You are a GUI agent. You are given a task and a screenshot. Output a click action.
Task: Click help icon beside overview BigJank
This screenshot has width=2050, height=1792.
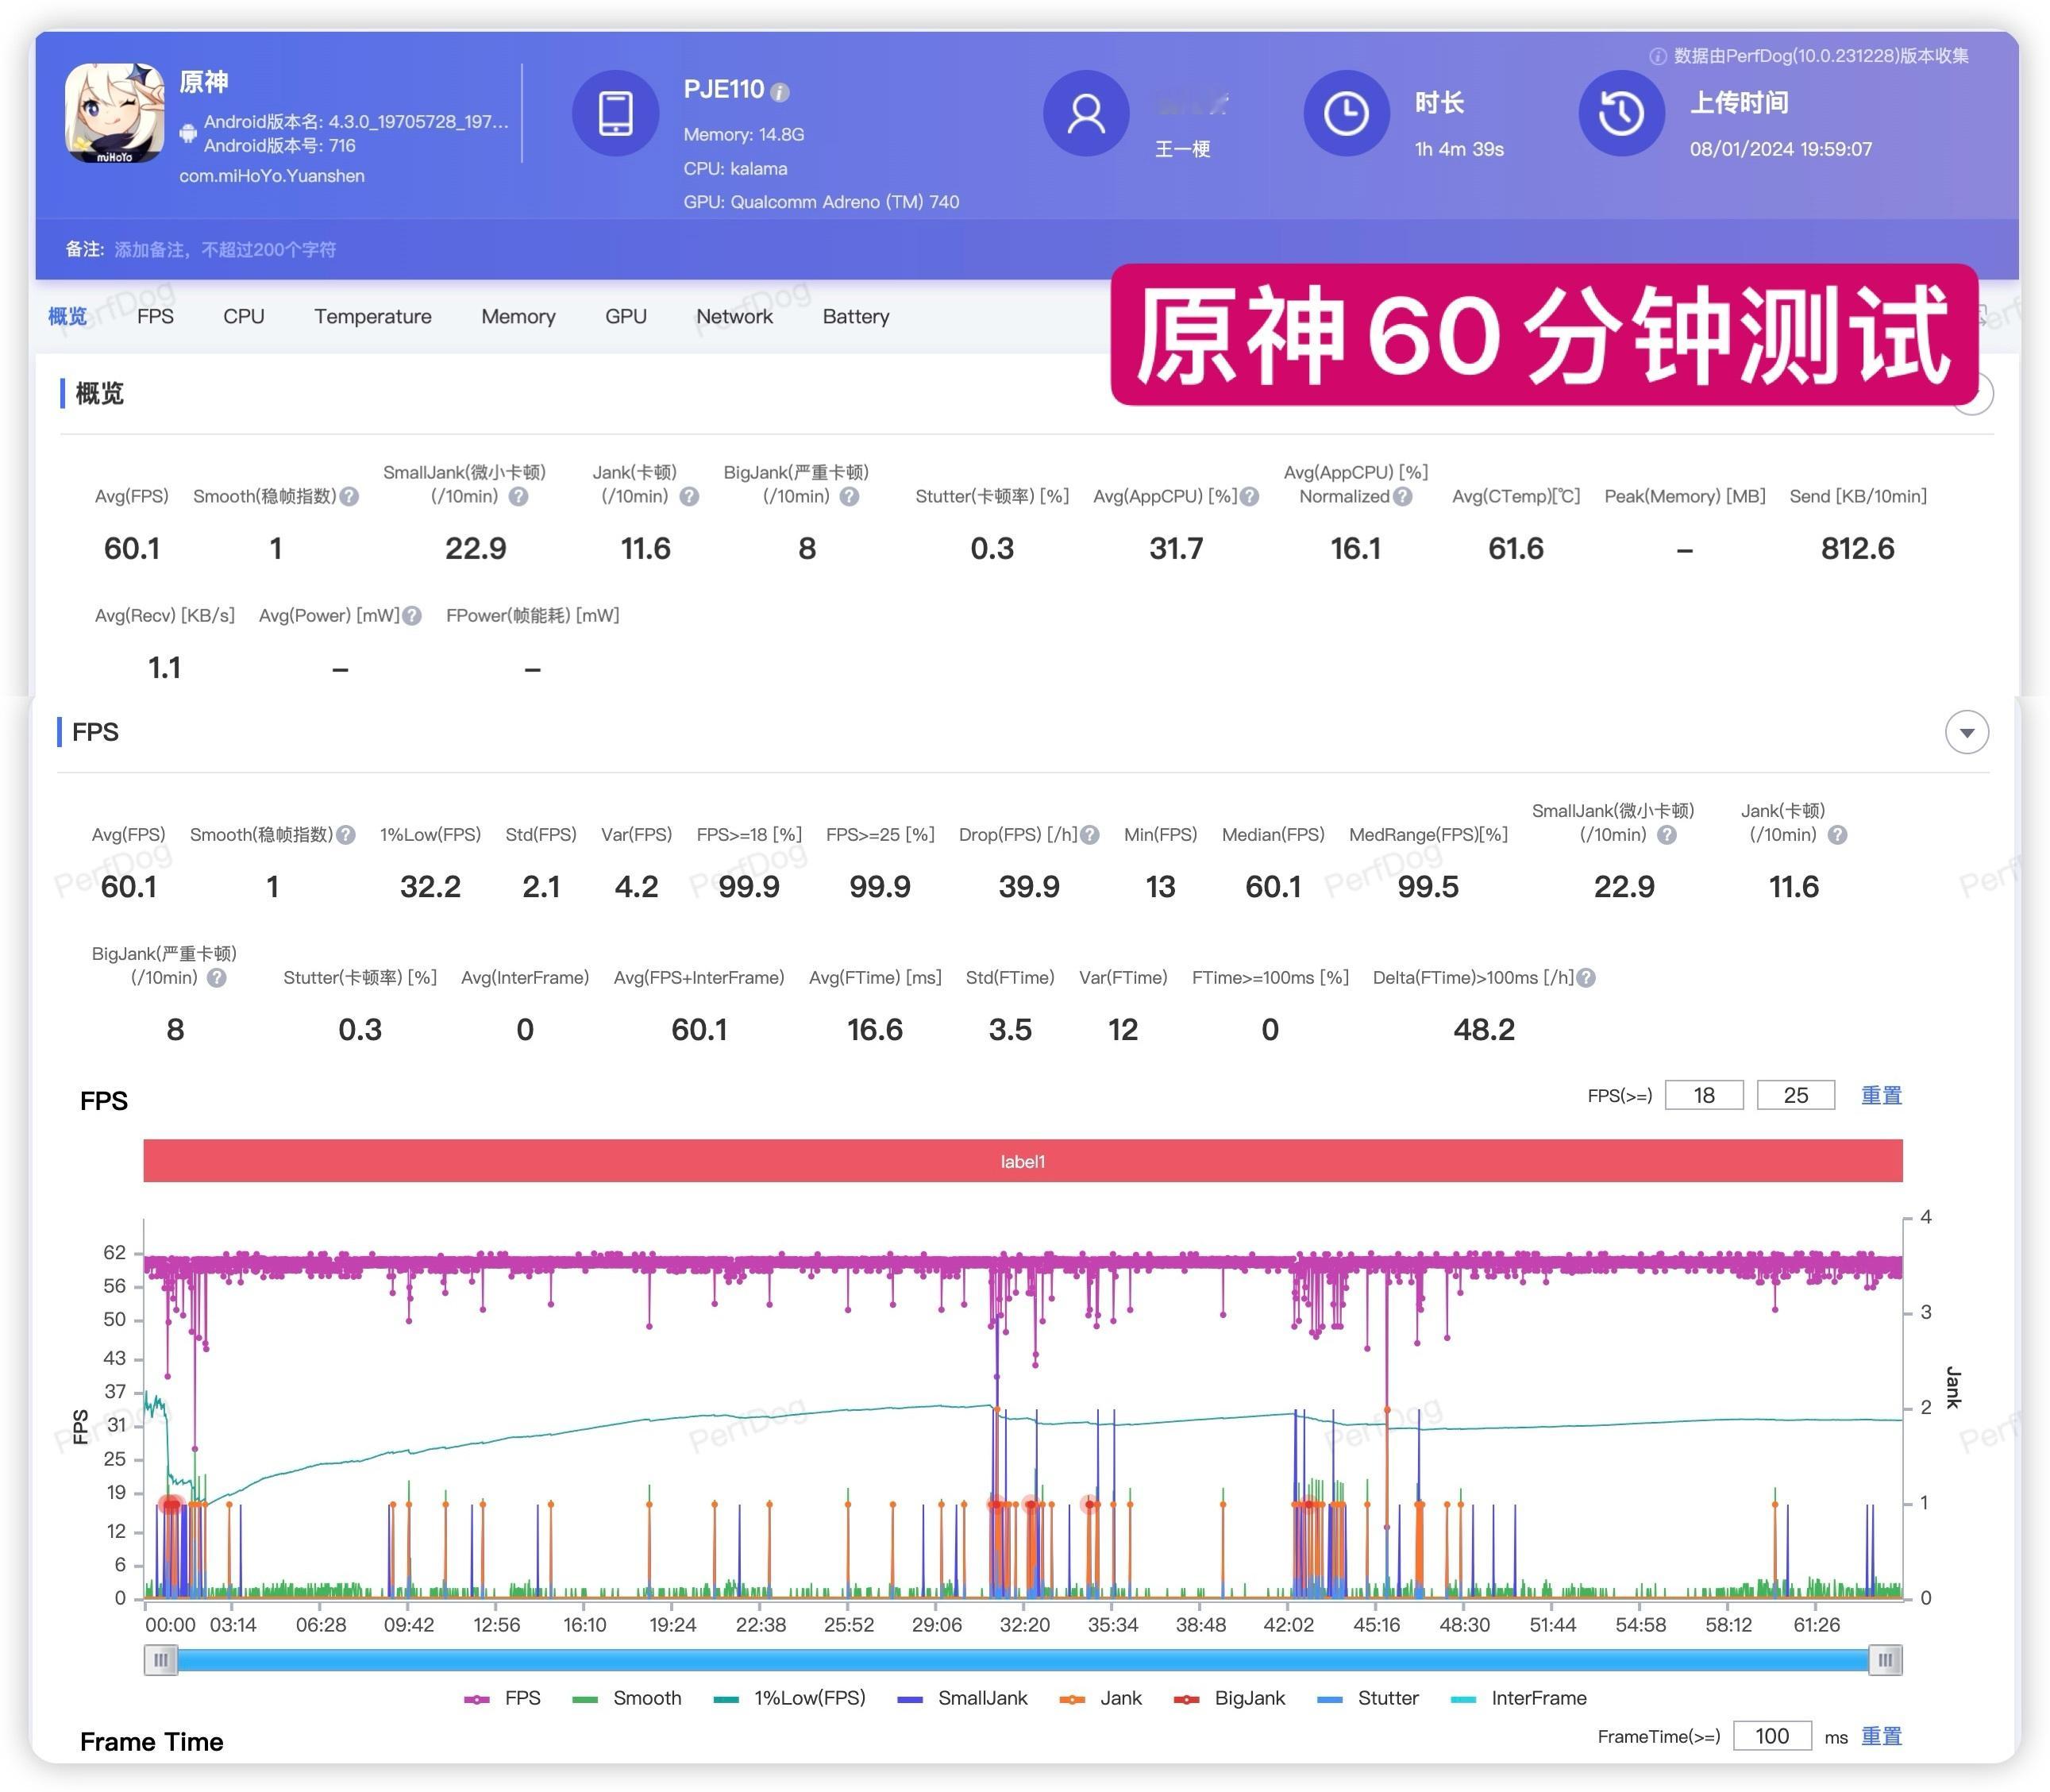tap(849, 496)
